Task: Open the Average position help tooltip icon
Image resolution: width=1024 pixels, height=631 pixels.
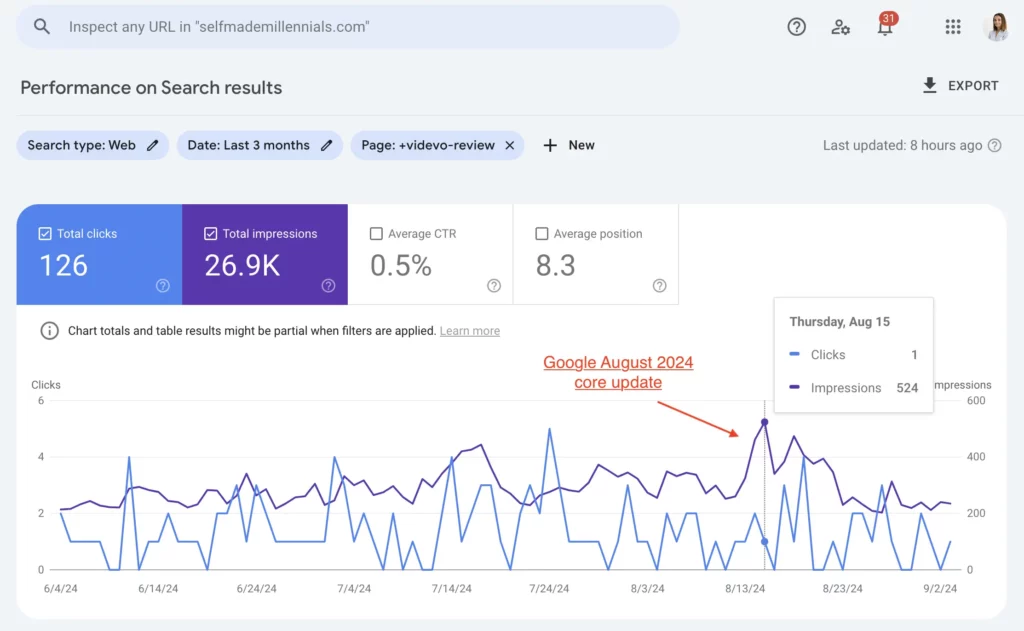Action: (658, 285)
